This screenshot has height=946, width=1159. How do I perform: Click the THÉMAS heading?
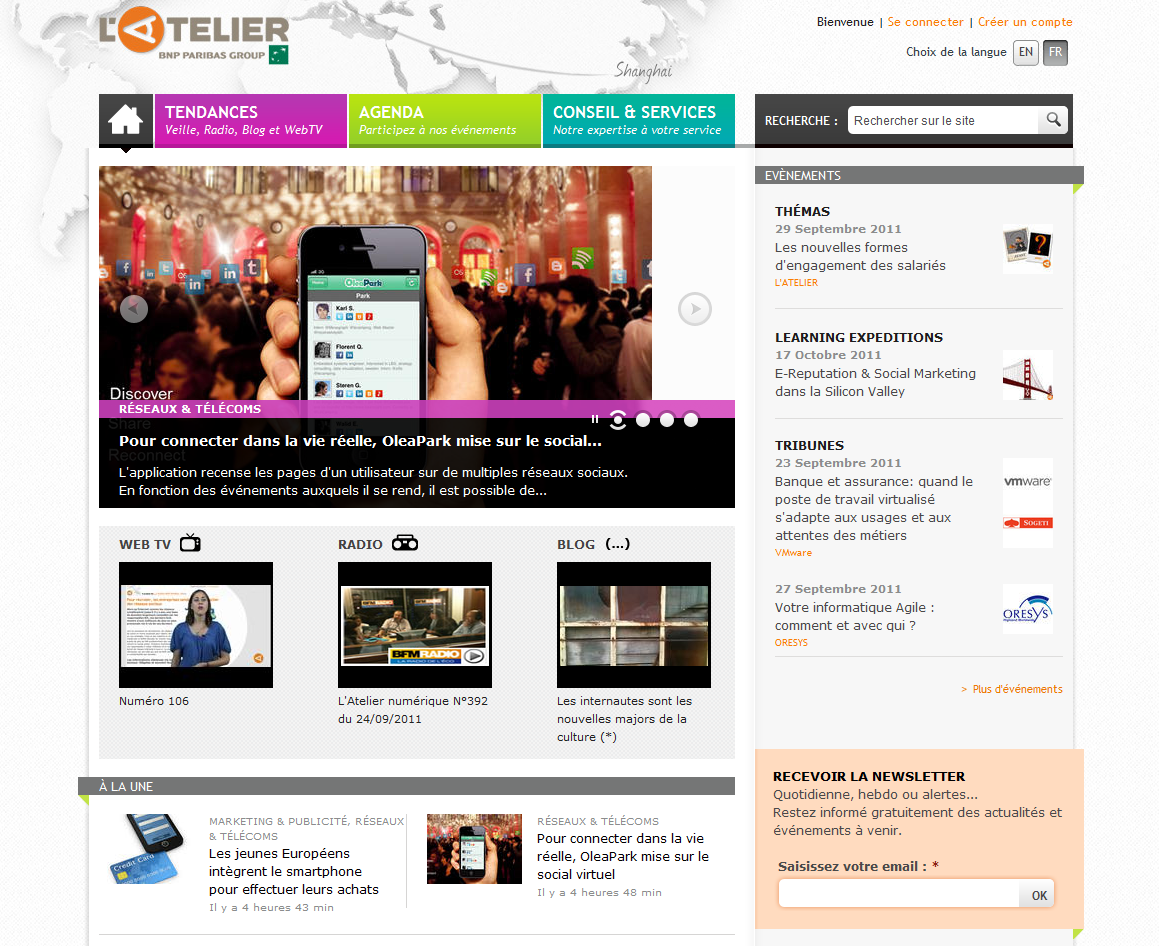click(802, 211)
